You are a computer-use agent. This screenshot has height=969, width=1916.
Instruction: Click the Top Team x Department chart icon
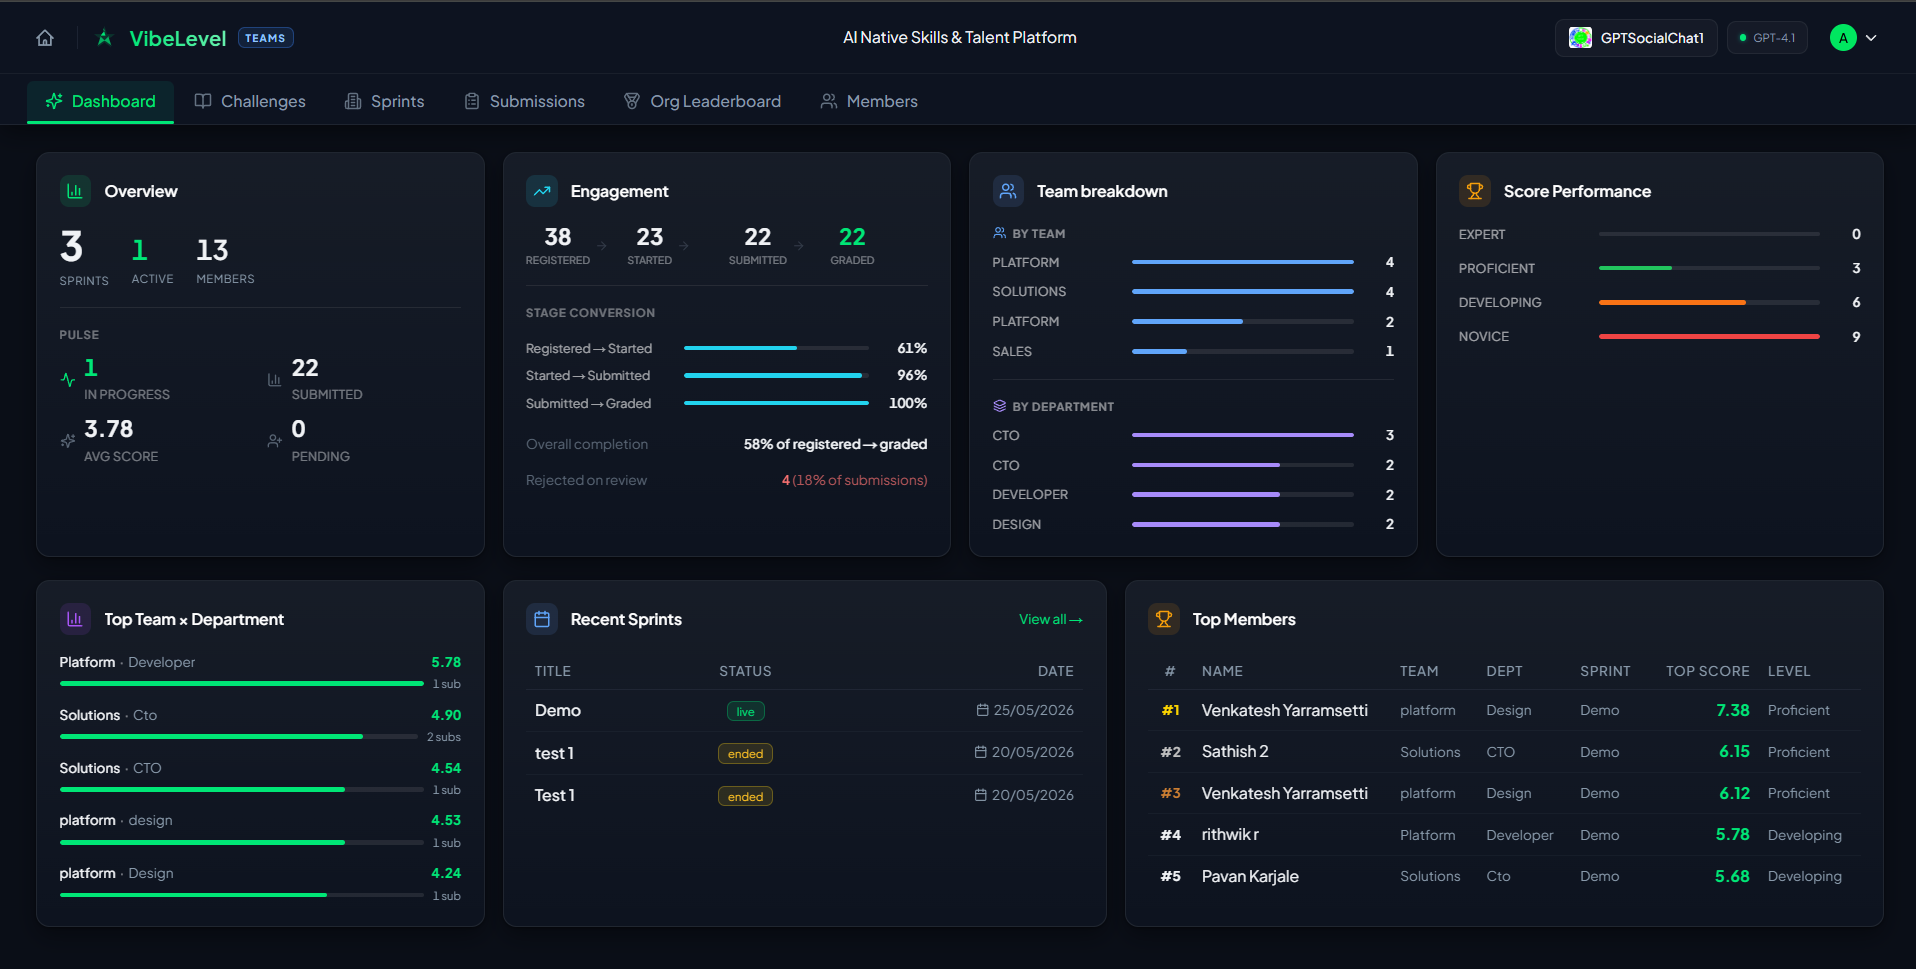(75, 619)
